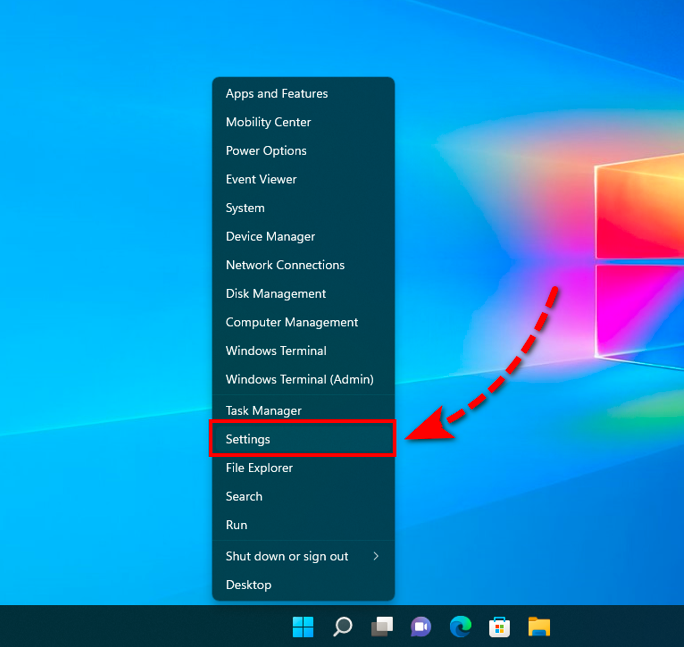Open Microsoft Edge from the taskbar
The image size is (684, 647).
click(x=461, y=626)
